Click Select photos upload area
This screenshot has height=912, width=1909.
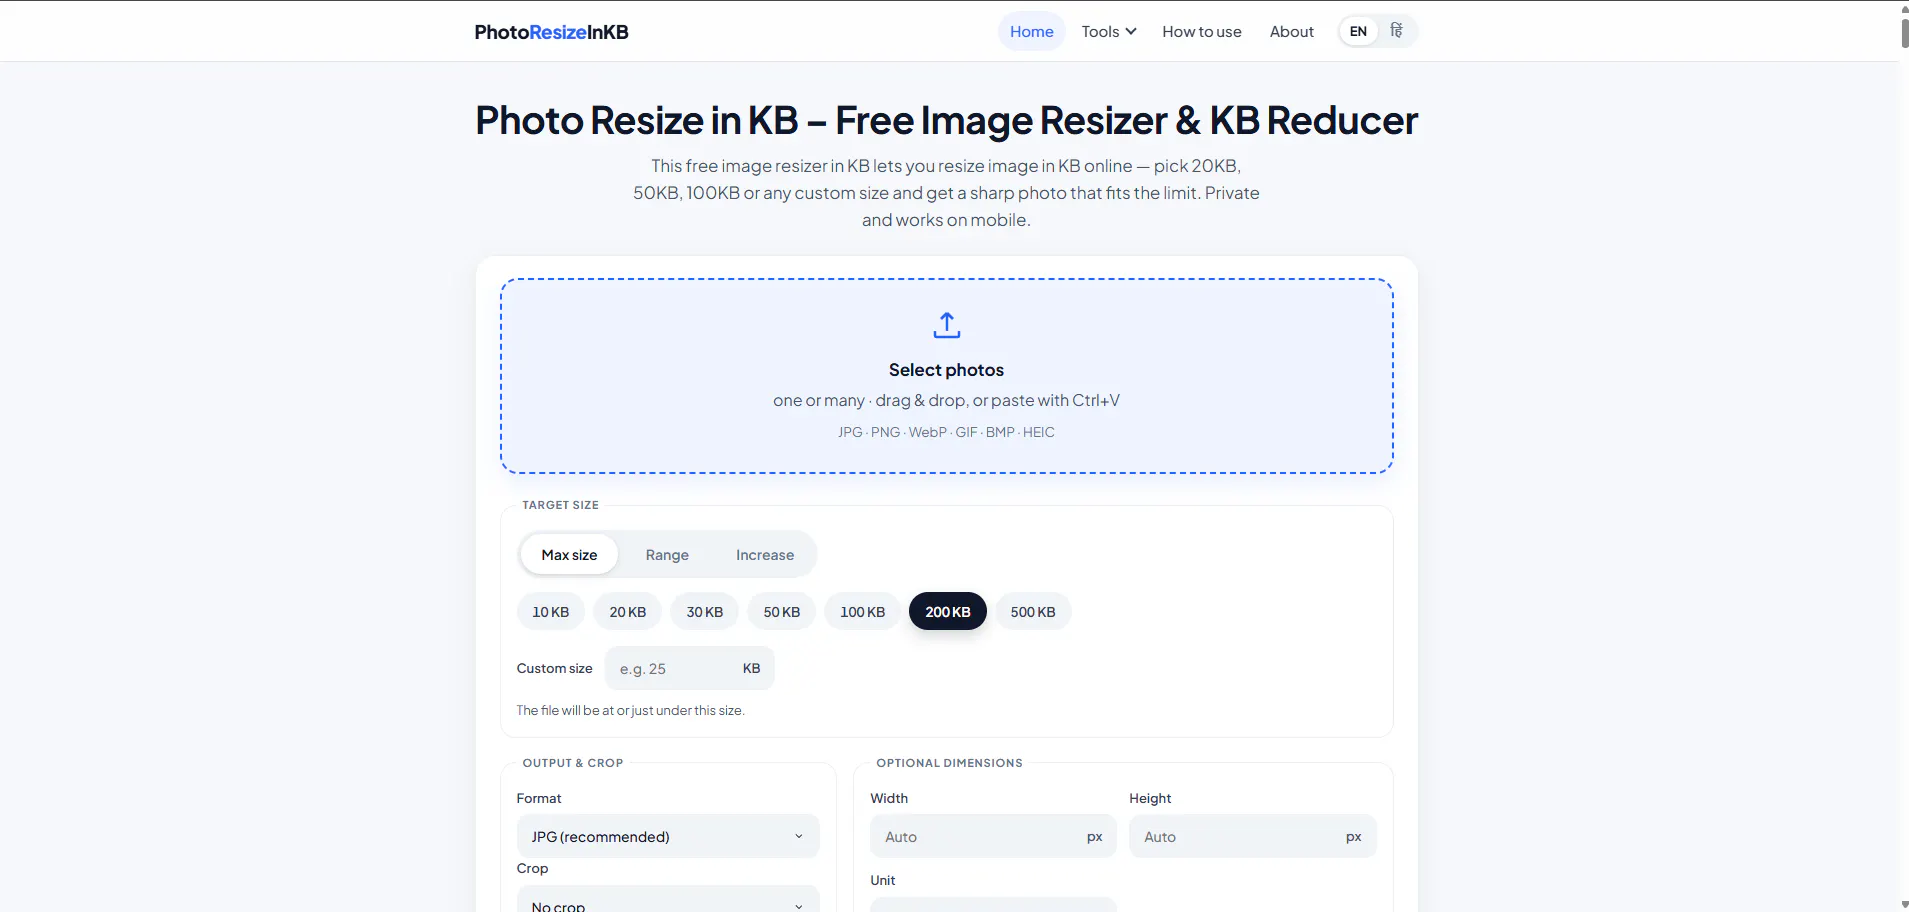click(x=946, y=376)
